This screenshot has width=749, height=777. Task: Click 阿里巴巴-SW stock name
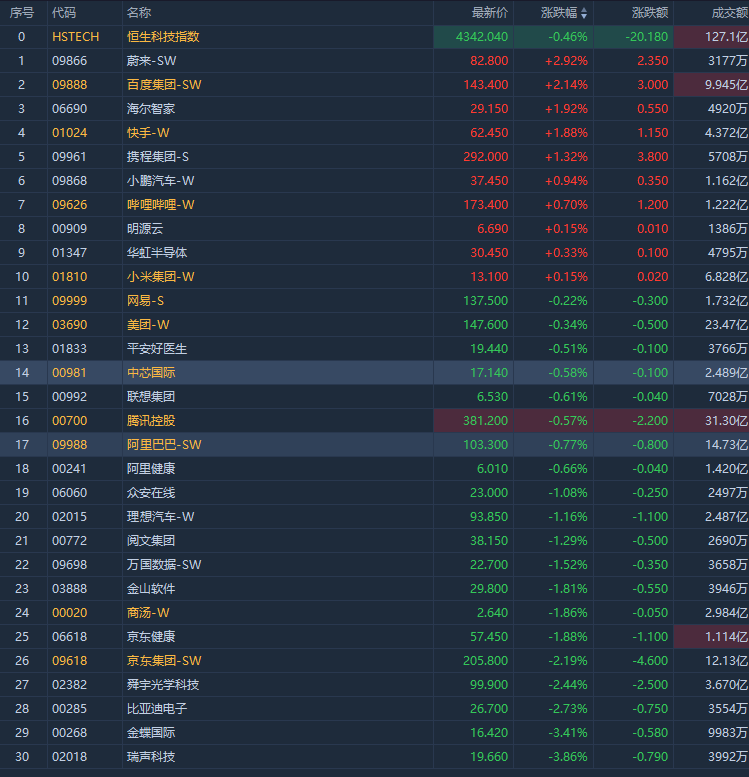[164, 444]
